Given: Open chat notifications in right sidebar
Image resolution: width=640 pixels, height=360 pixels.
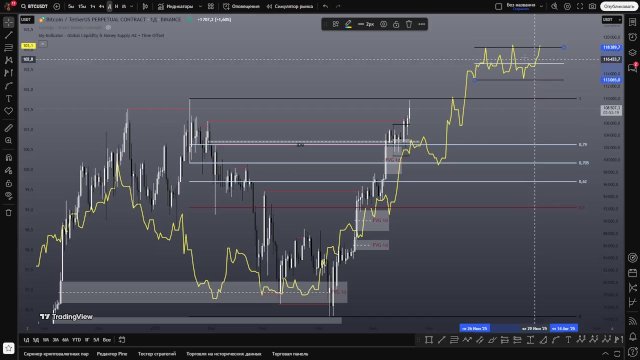Looking at the screenshot, I should coord(633,68).
